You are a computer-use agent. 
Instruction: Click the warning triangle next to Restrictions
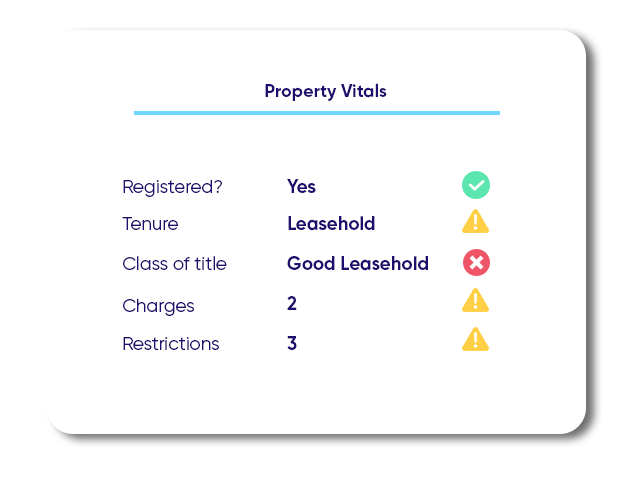(475, 339)
